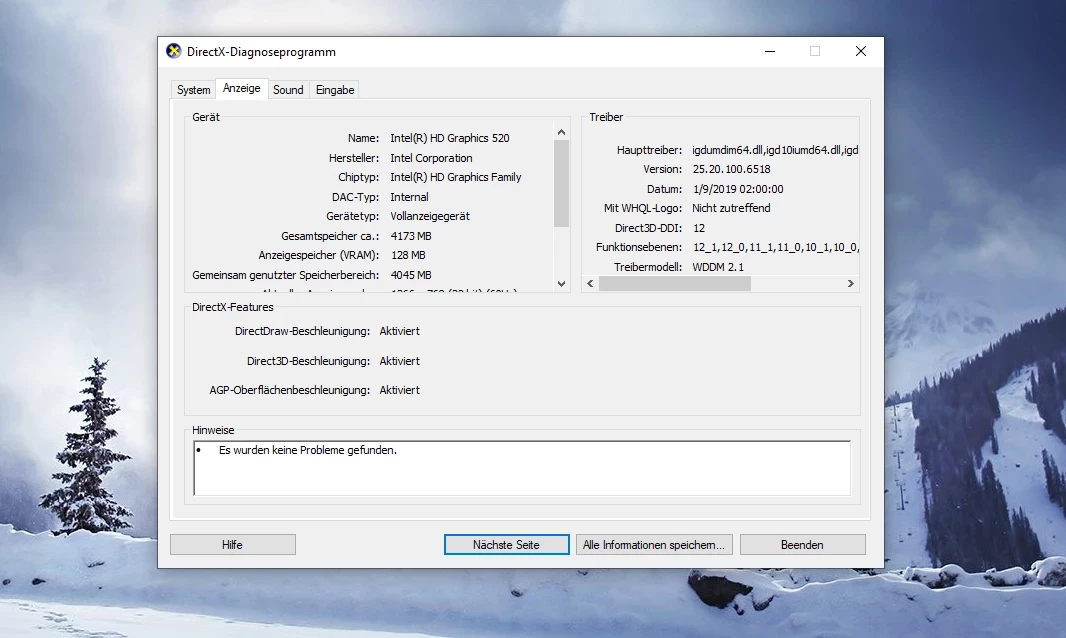Click the left arrow of the Treiber scrollbar

click(590, 284)
